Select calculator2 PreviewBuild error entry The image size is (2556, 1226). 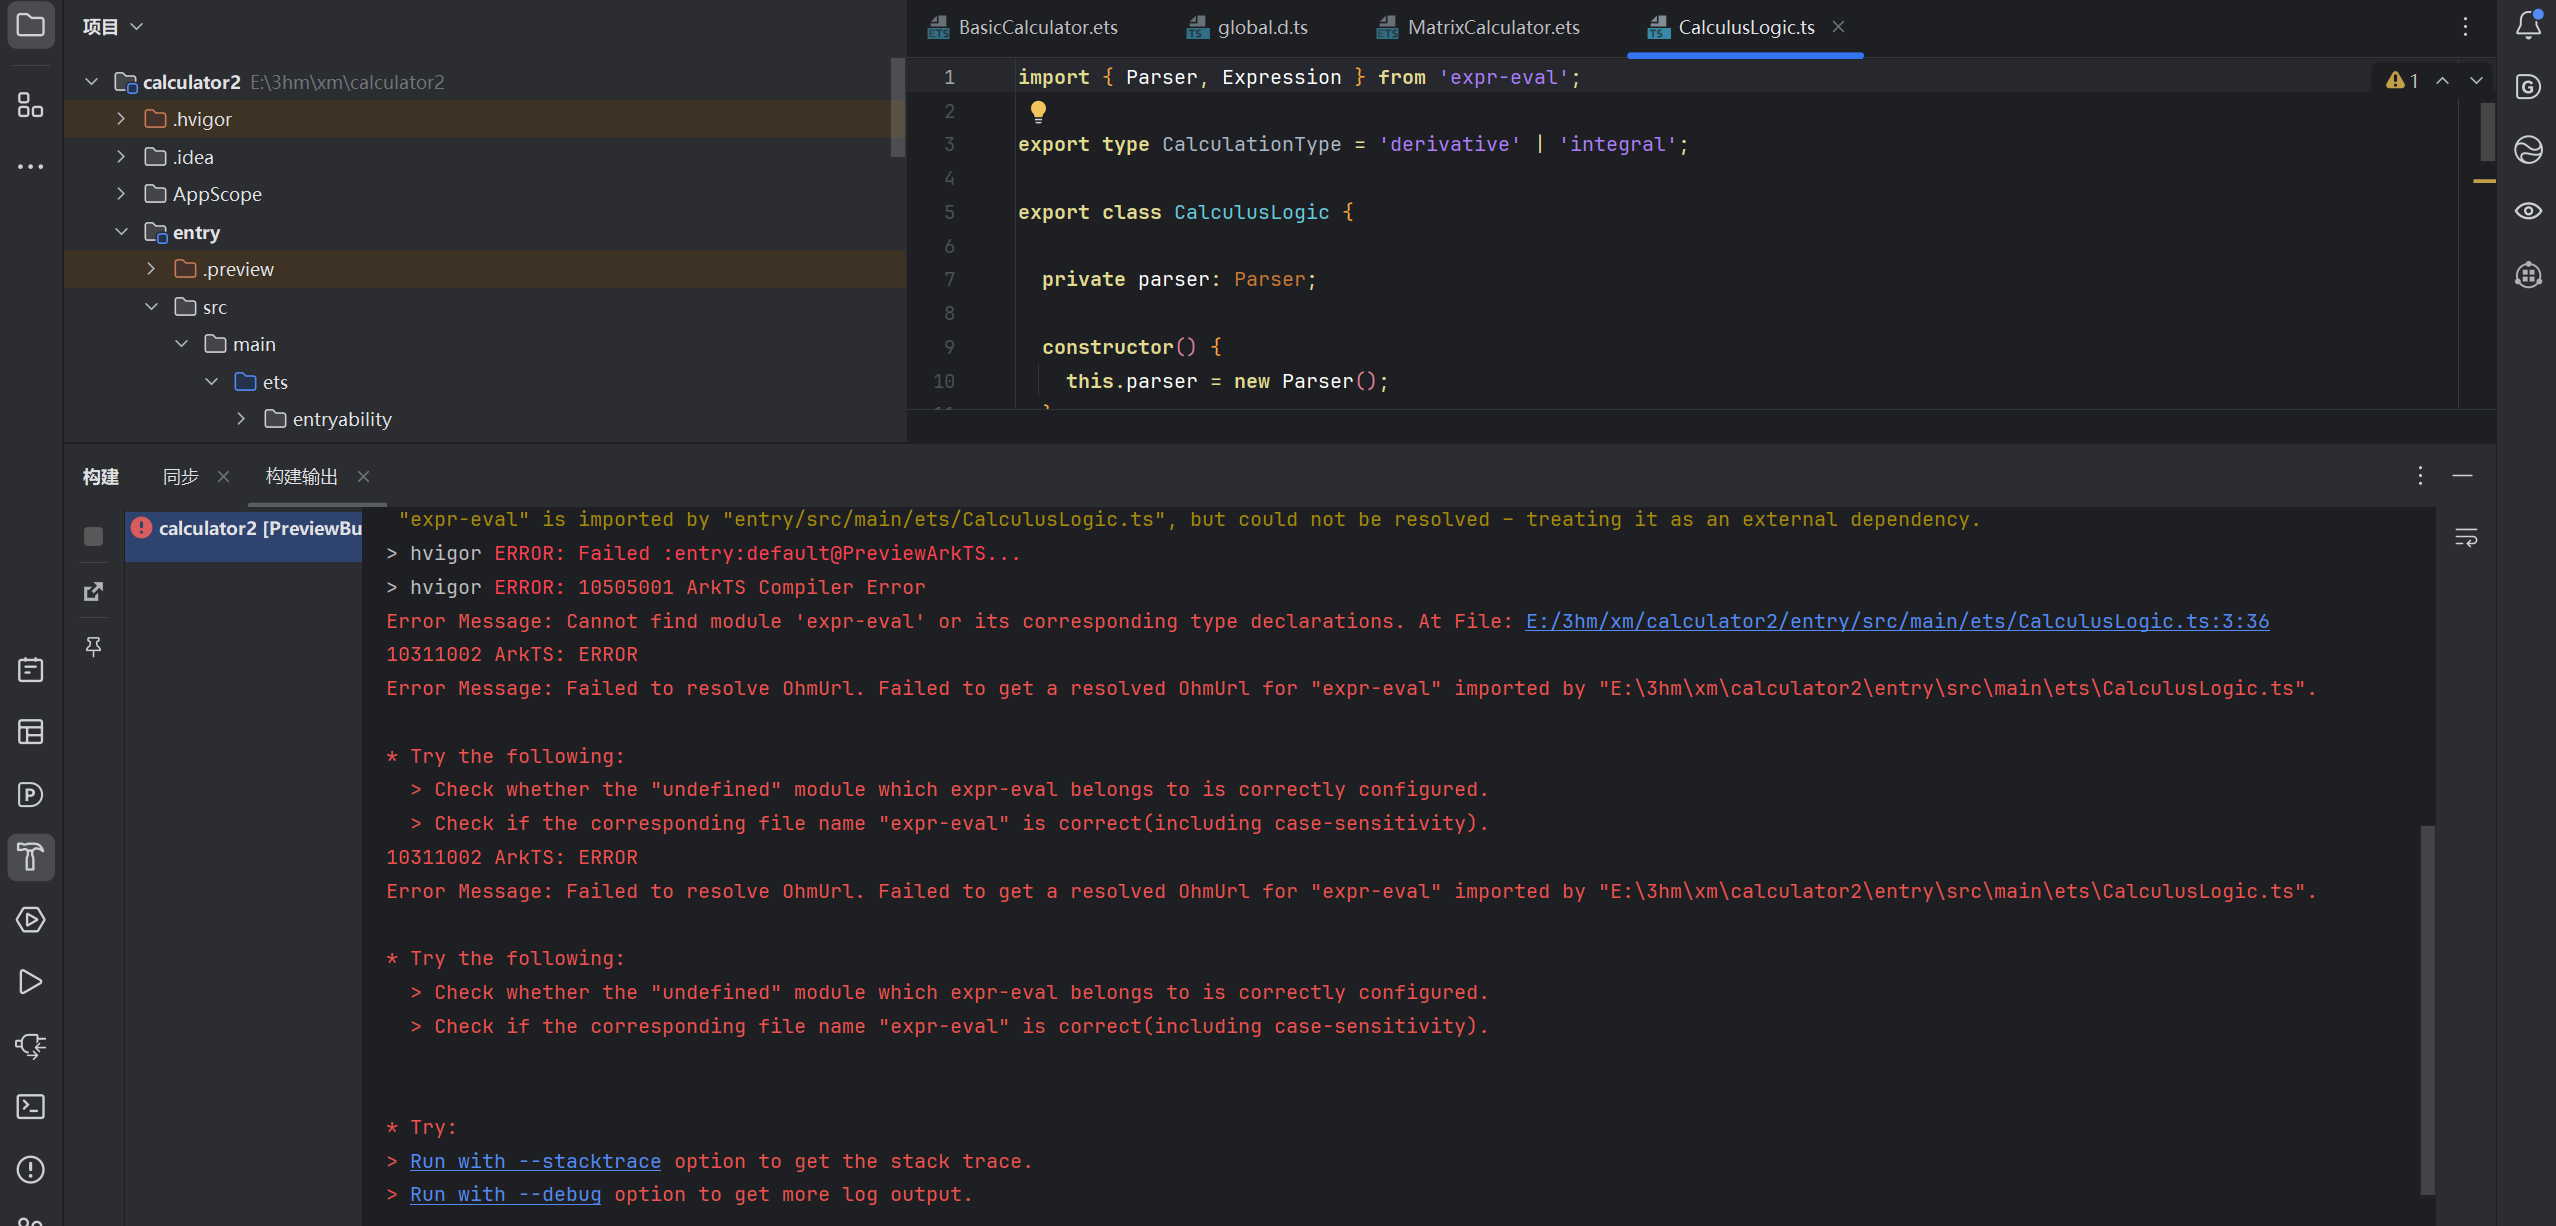245,528
